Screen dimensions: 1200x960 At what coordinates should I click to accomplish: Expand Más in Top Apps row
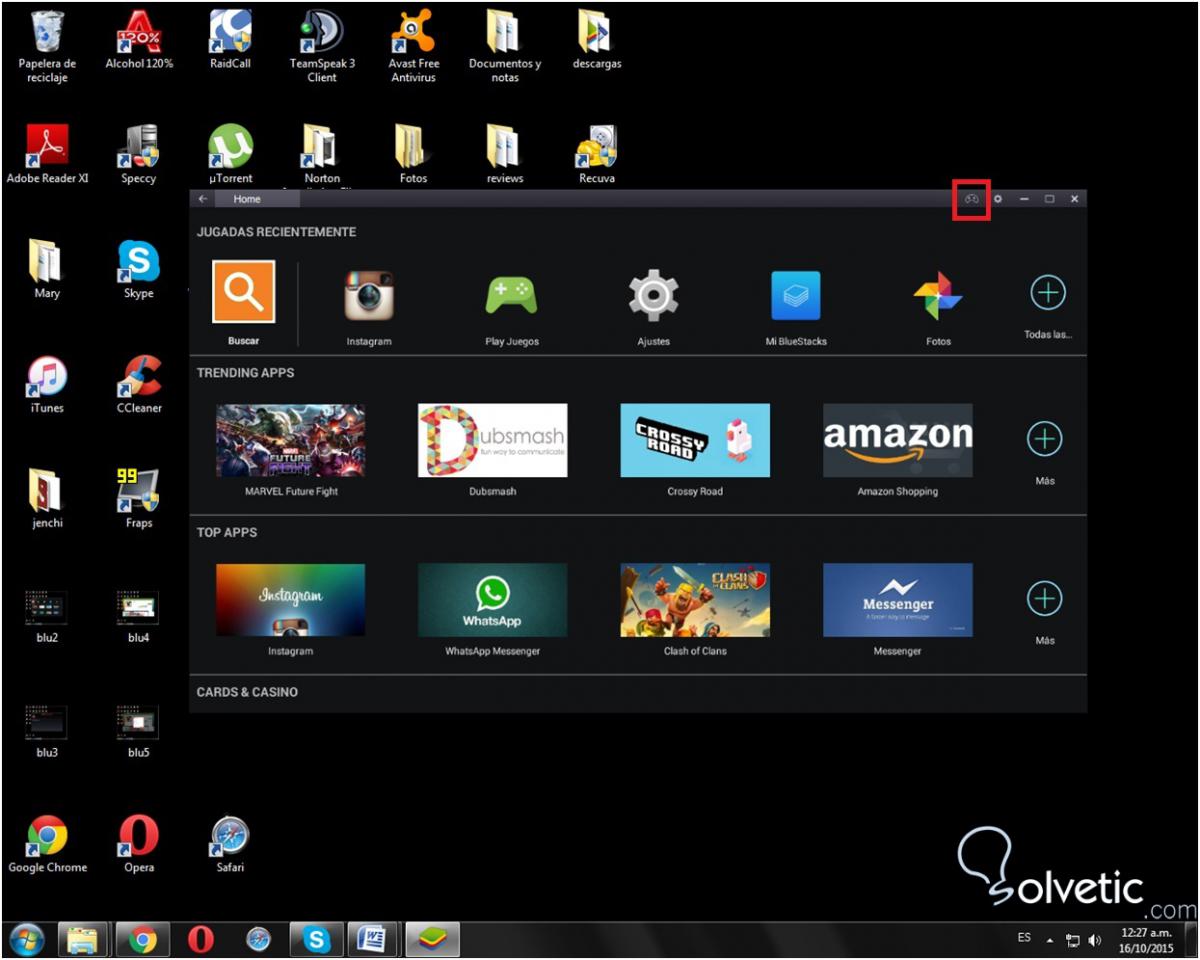(1044, 598)
